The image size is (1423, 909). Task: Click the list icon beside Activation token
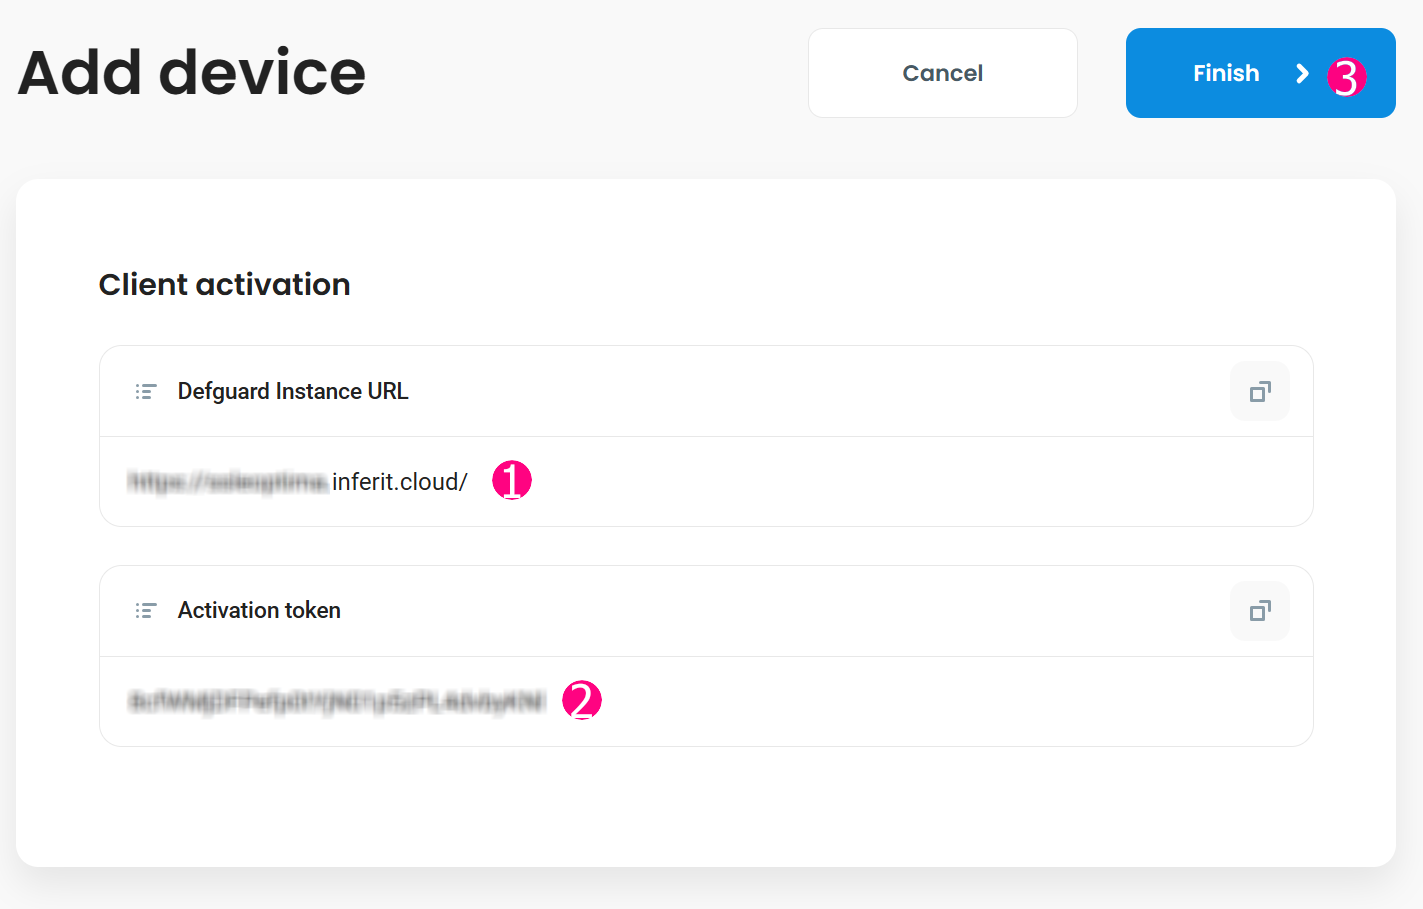[x=146, y=610]
